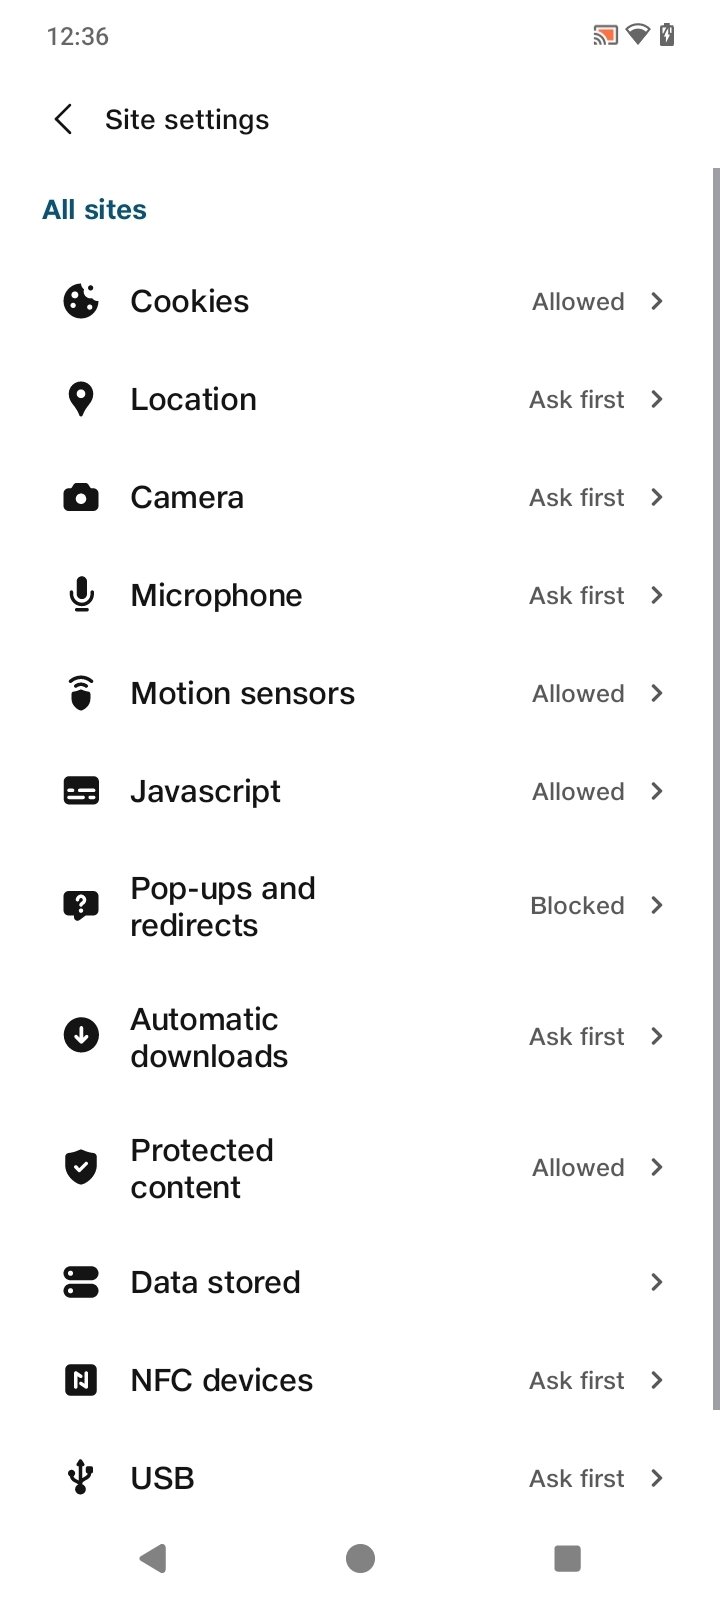The width and height of the screenshot is (720, 1600).
Task: Expand Cookies setting chevron
Action: 657,301
